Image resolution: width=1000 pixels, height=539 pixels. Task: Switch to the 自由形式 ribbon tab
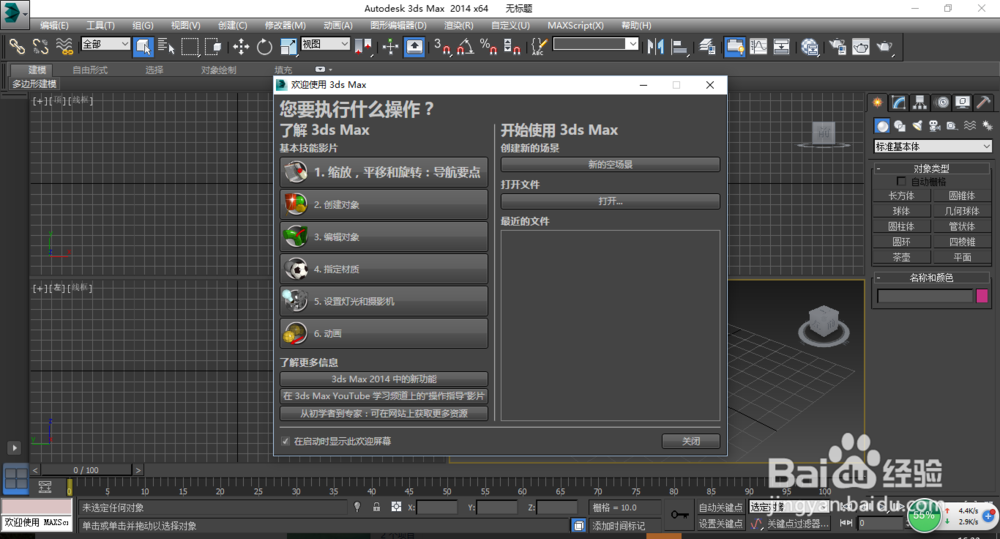90,70
